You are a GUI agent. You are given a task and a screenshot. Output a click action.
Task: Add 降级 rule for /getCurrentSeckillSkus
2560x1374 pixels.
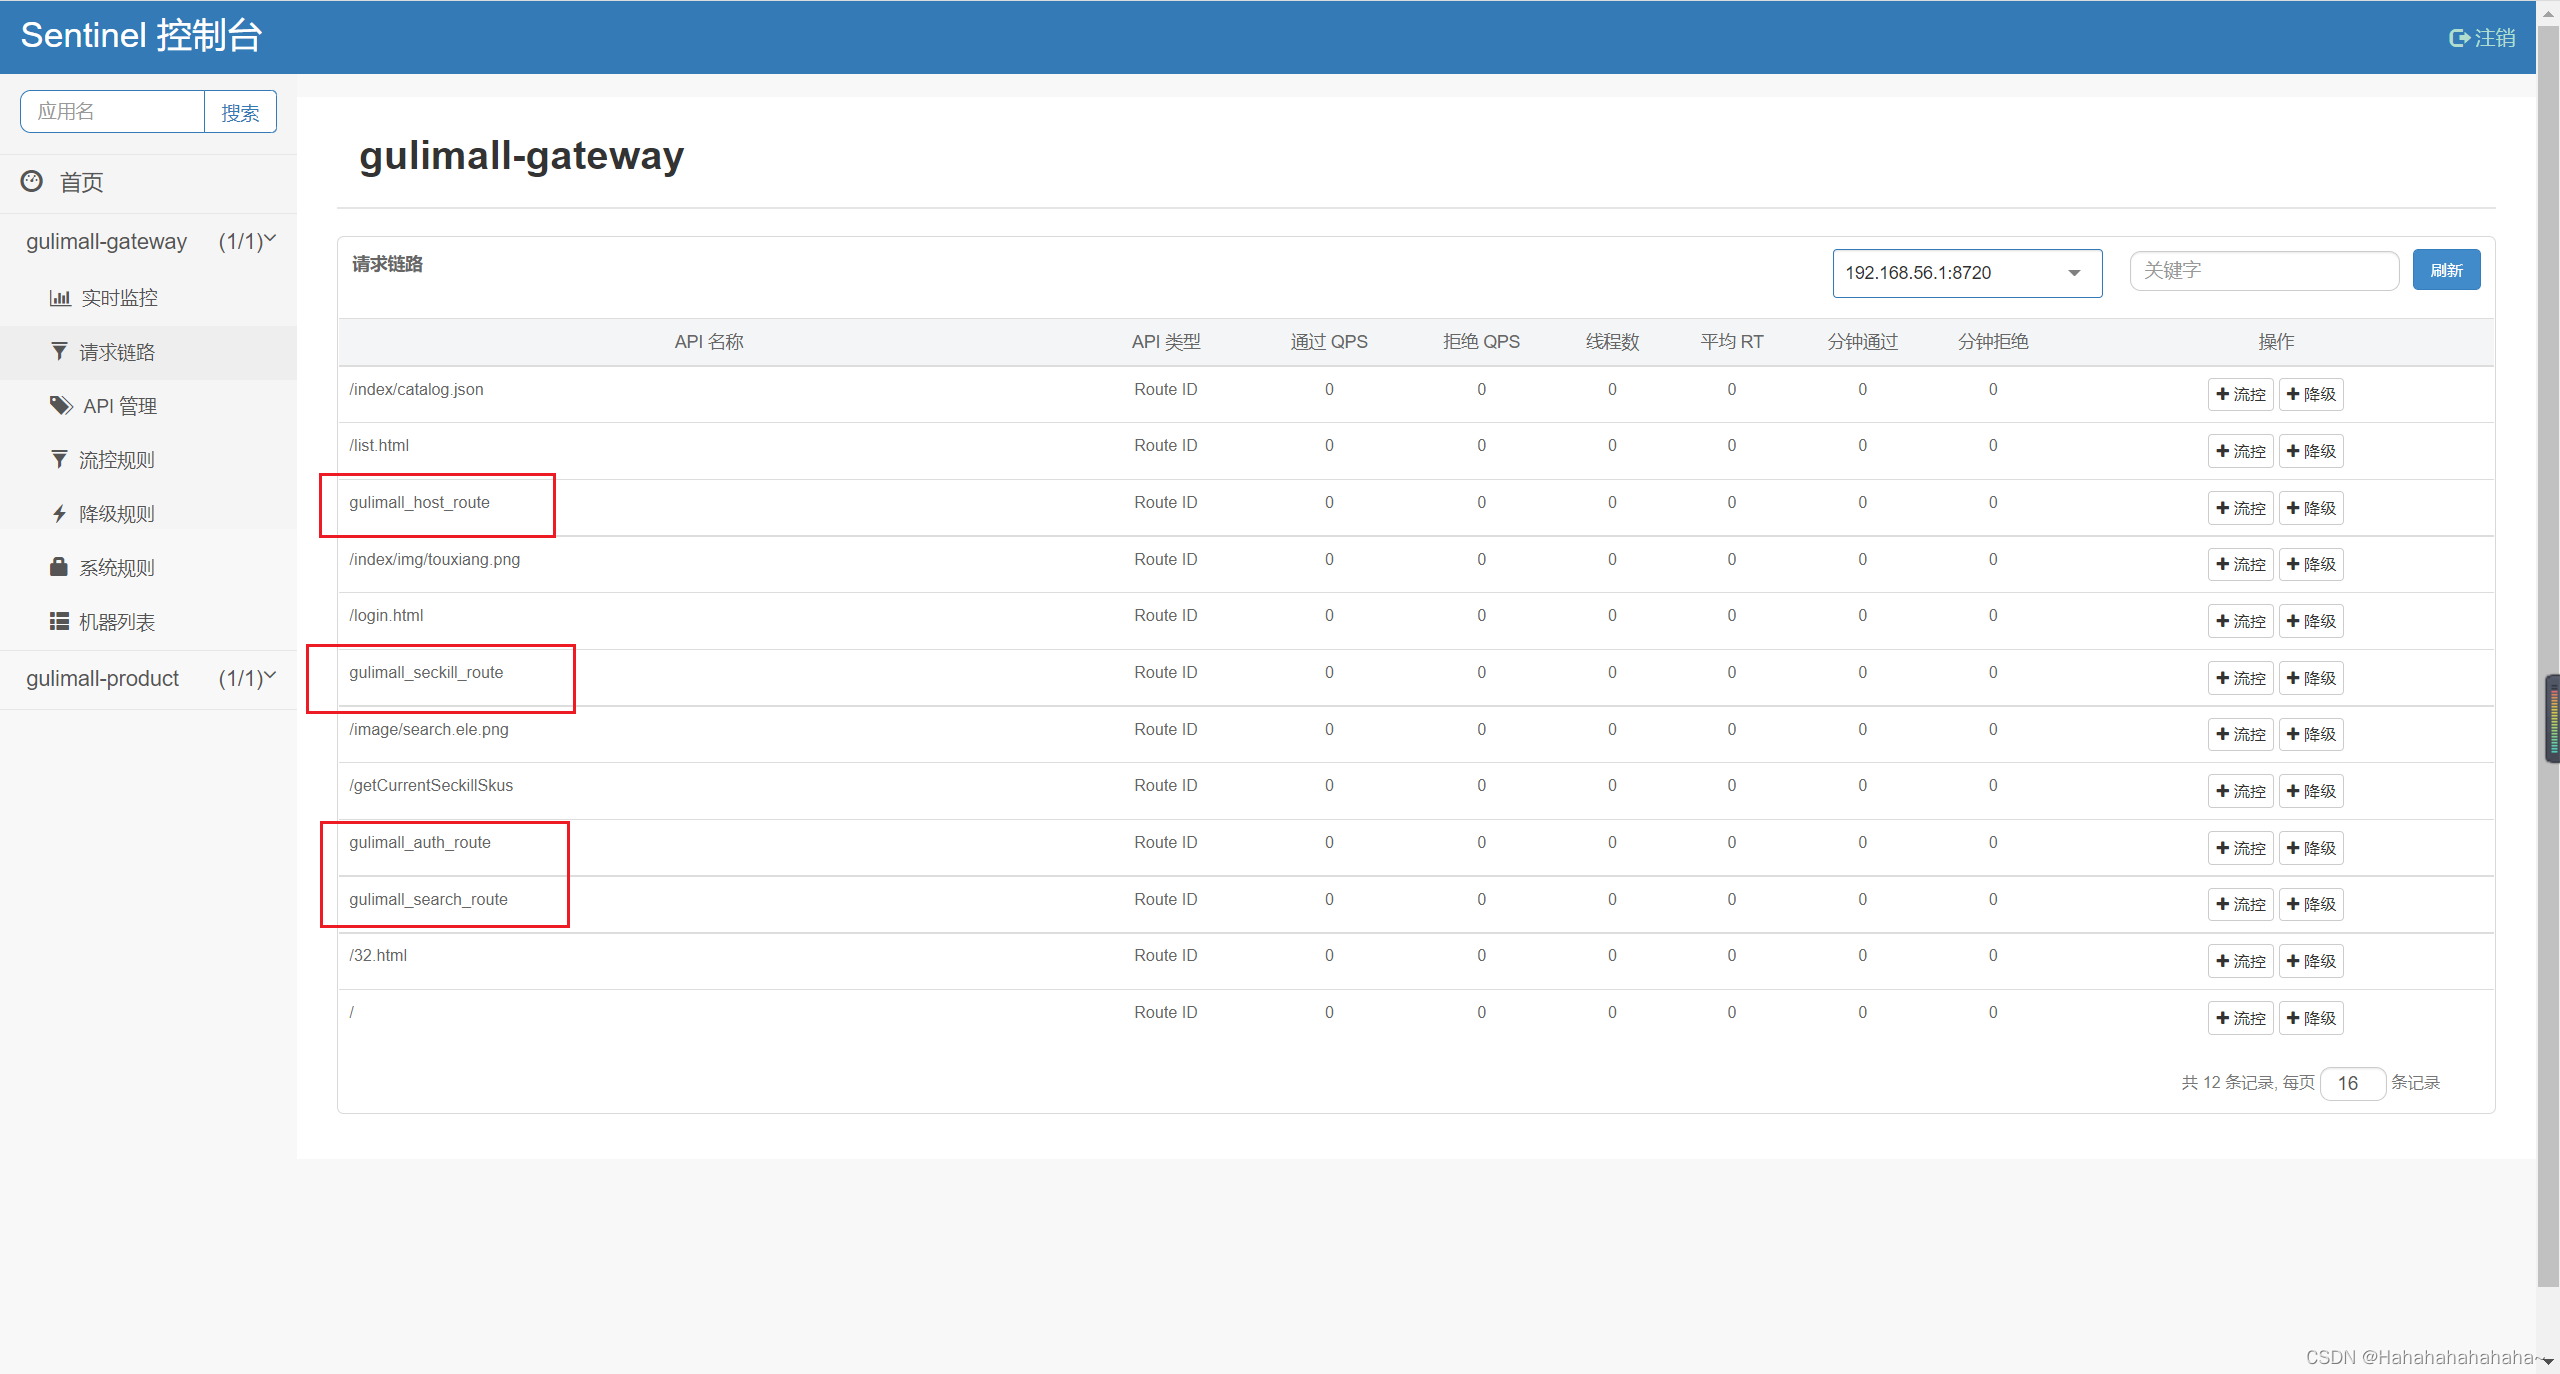[x=2311, y=791]
